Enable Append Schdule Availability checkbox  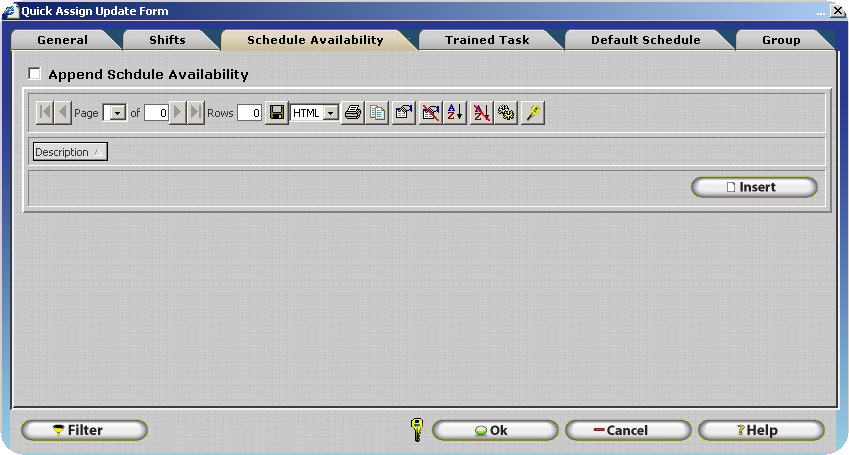[35, 74]
